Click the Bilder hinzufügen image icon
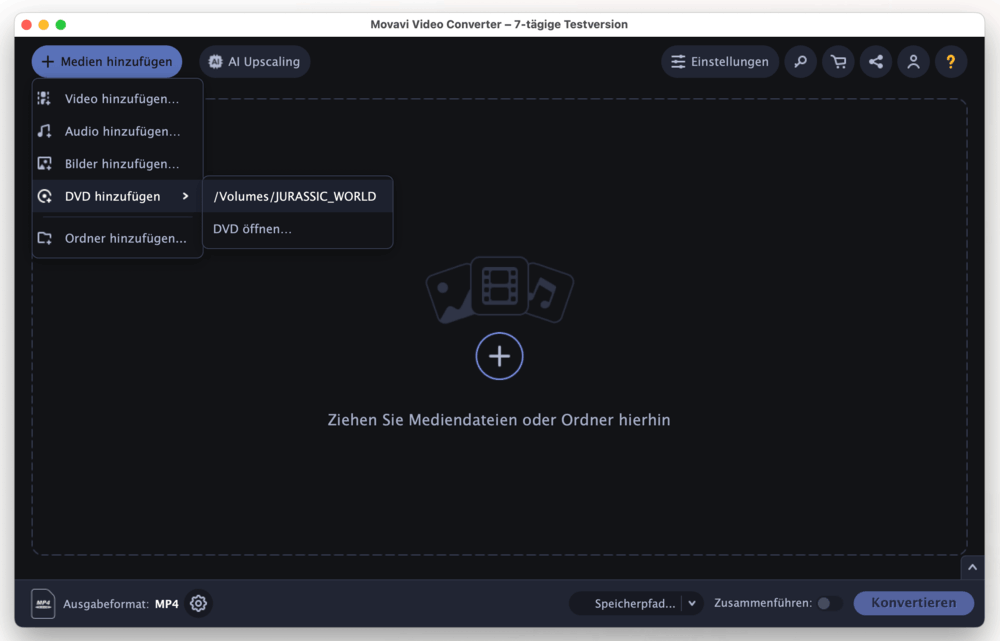Screen dimensions: 1000x641 (x=44, y=163)
